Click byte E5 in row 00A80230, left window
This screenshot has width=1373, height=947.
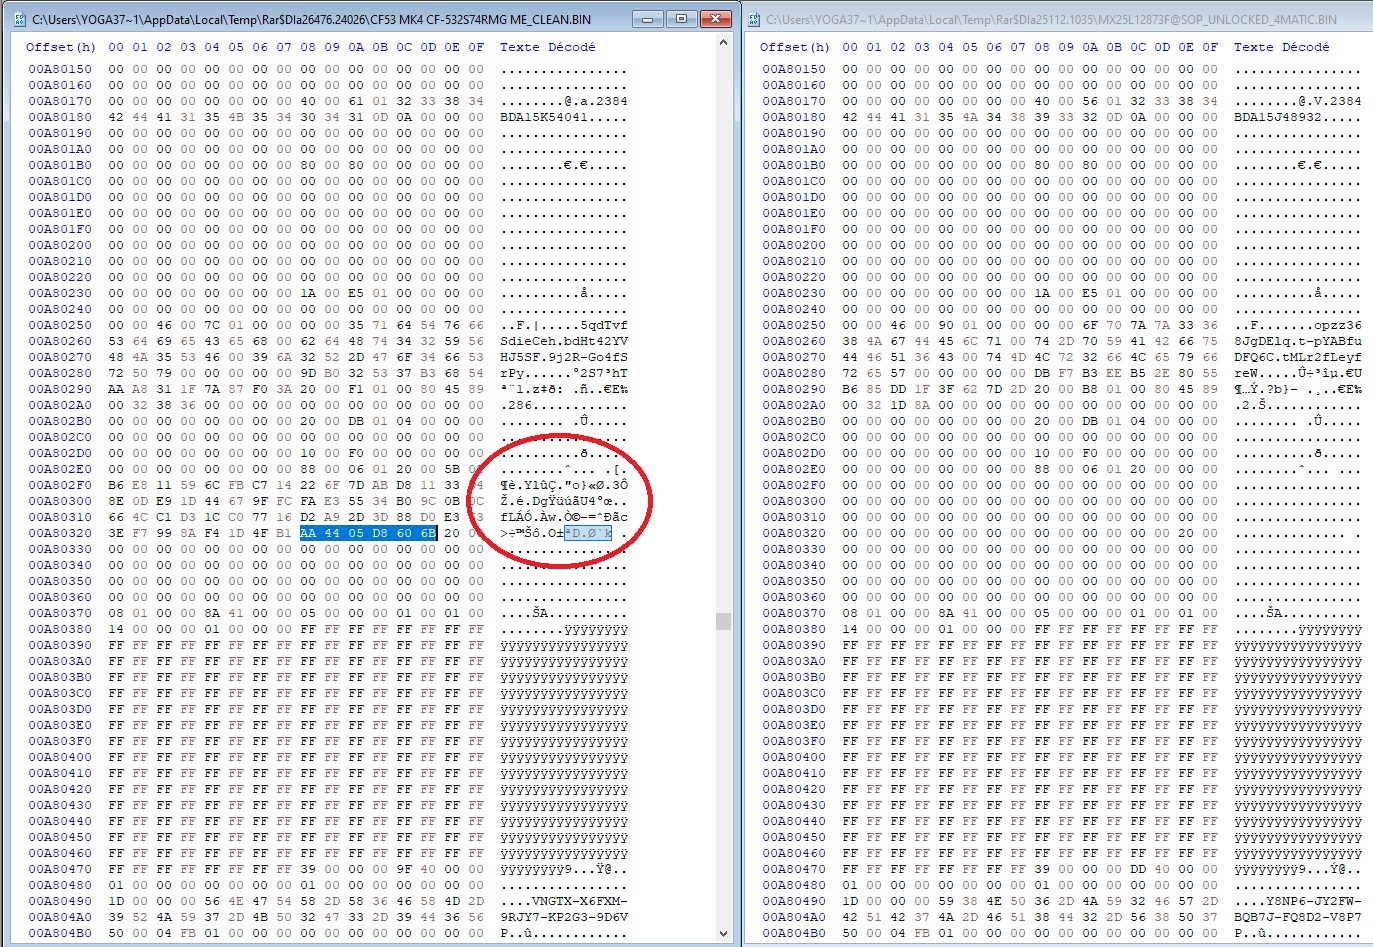click(x=356, y=293)
